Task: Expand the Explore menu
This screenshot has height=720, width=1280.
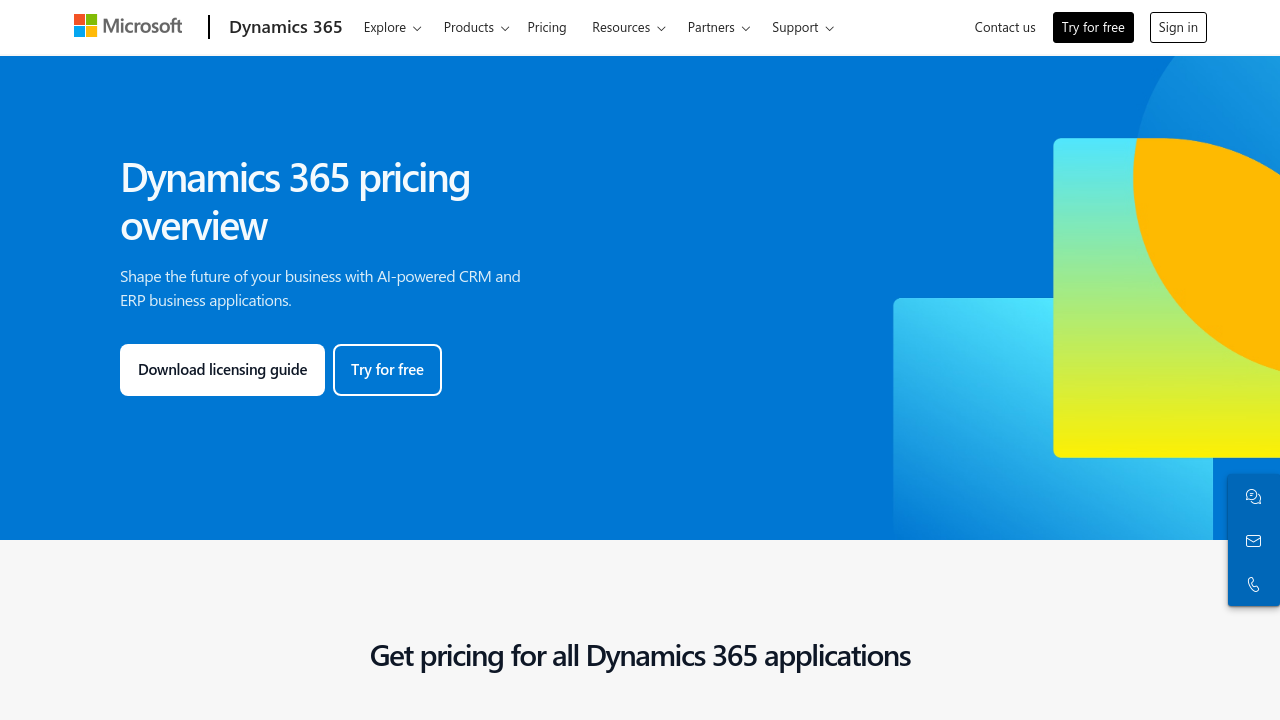Action: click(x=392, y=28)
